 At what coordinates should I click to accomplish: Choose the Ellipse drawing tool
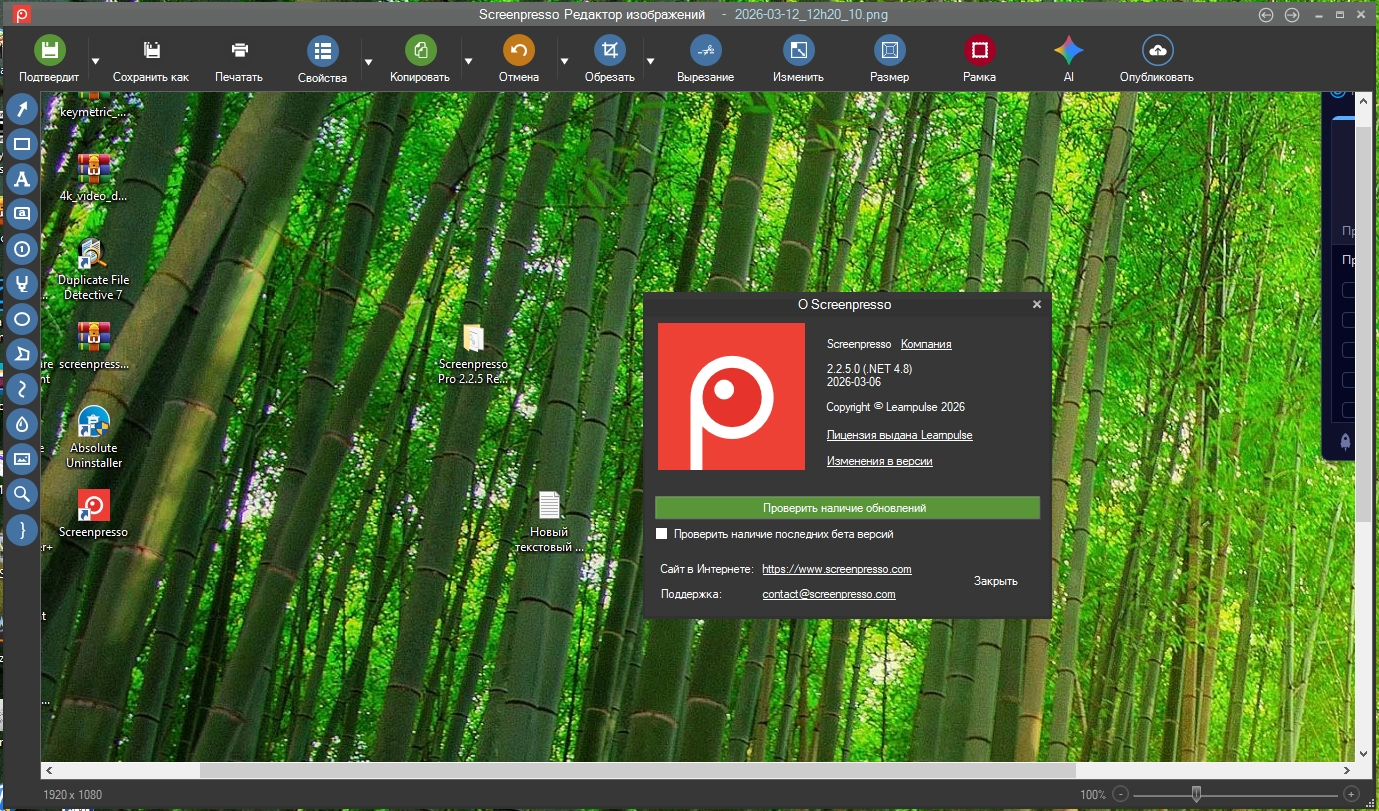(22, 319)
